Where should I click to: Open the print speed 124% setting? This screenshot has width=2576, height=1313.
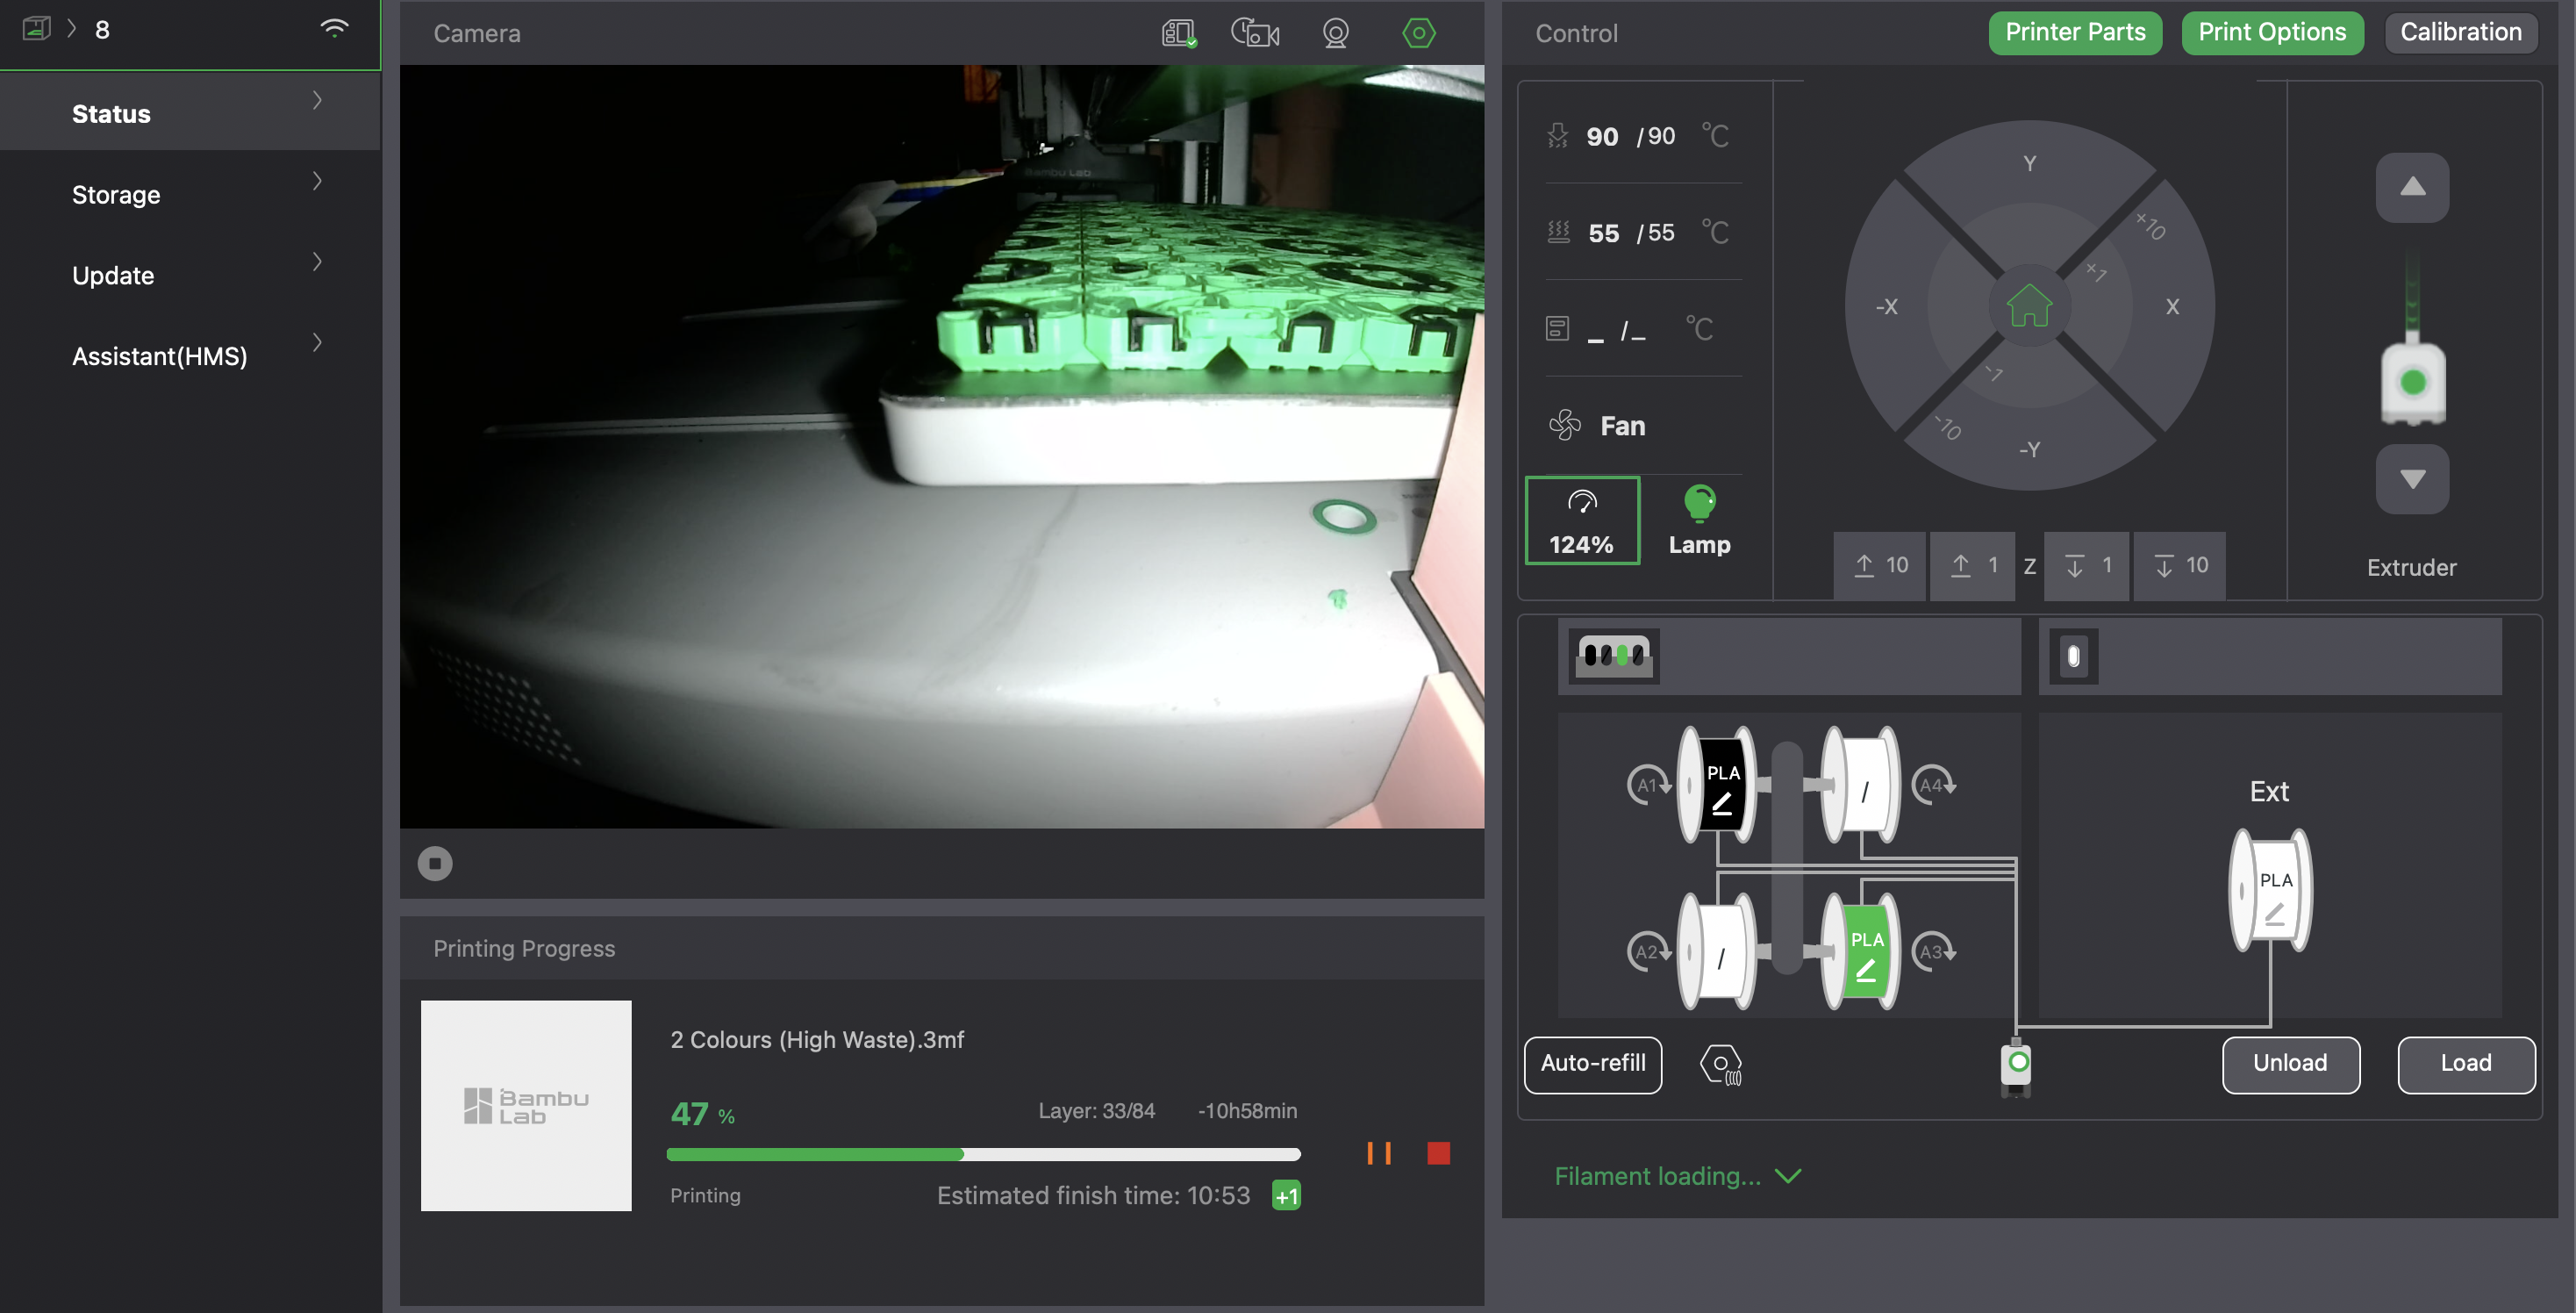pos(1582,521)
